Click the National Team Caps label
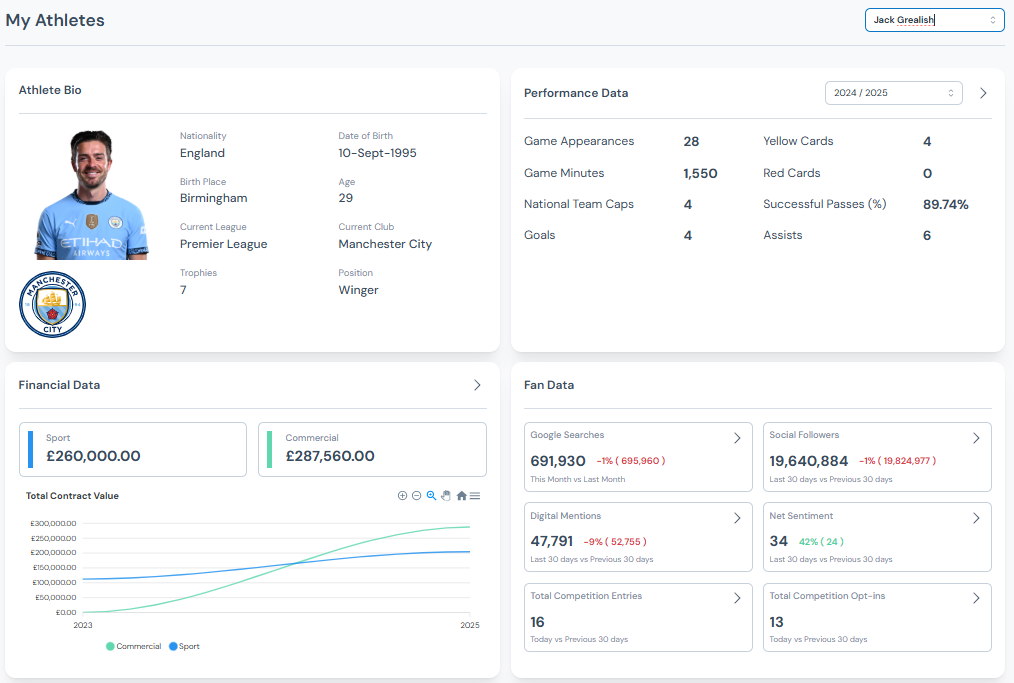The height and width of the screenshot is (683, 1014). (579, 204)
